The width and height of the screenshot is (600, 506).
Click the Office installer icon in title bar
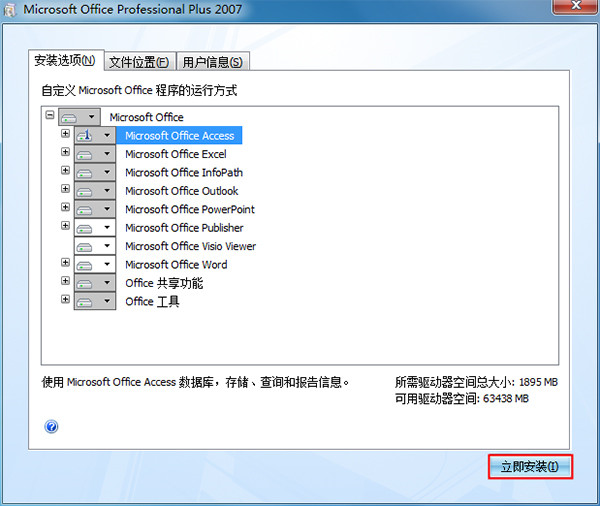click(10, 10)
